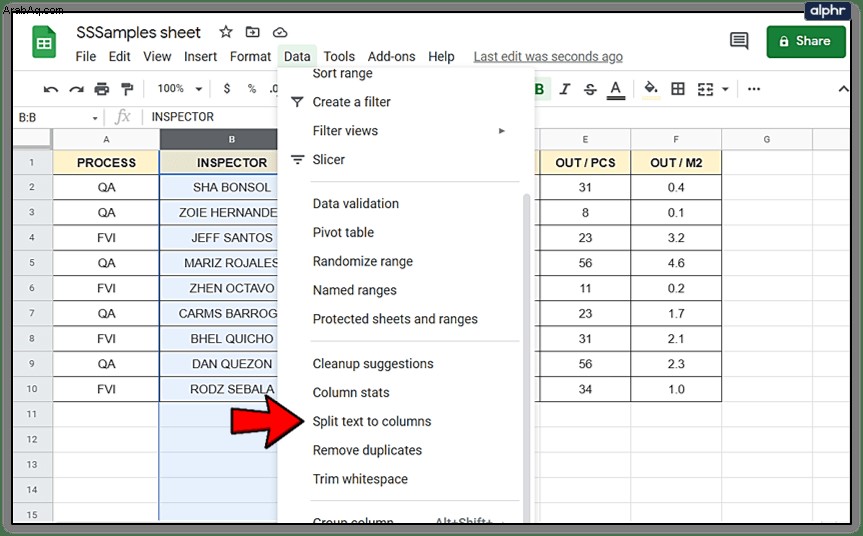Show more toolbar options
The image size is (863, 536).
754,89
